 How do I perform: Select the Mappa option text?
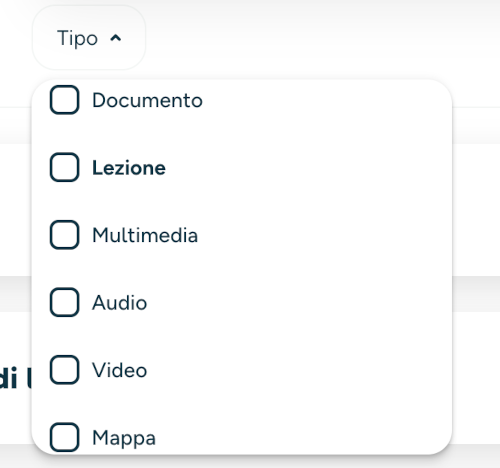coord(124,438)
